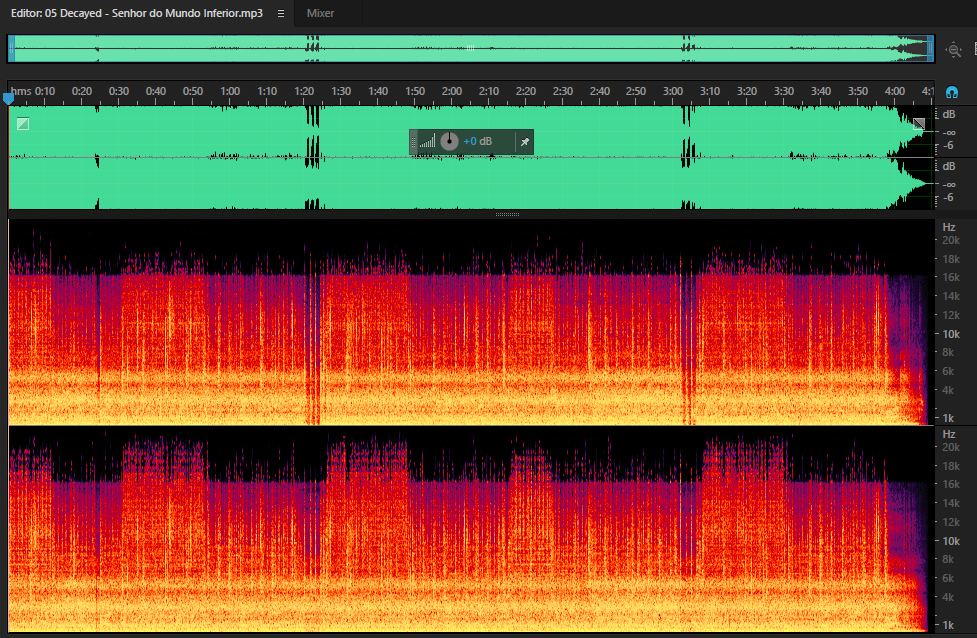Click the Zoom Out Full magnifier icon
The width and height of the screenshot is (977, 638).
click(x=953, y=50)
